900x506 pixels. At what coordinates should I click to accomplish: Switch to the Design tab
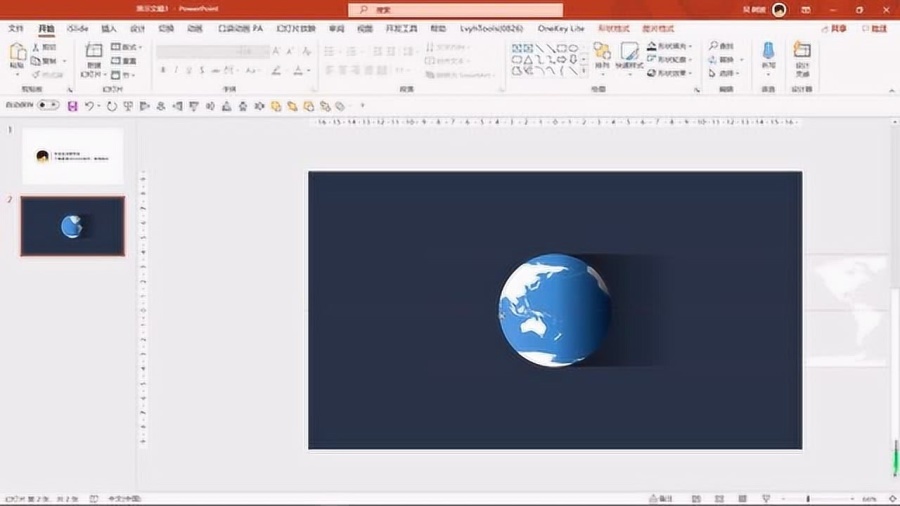[x=138, y=28]
